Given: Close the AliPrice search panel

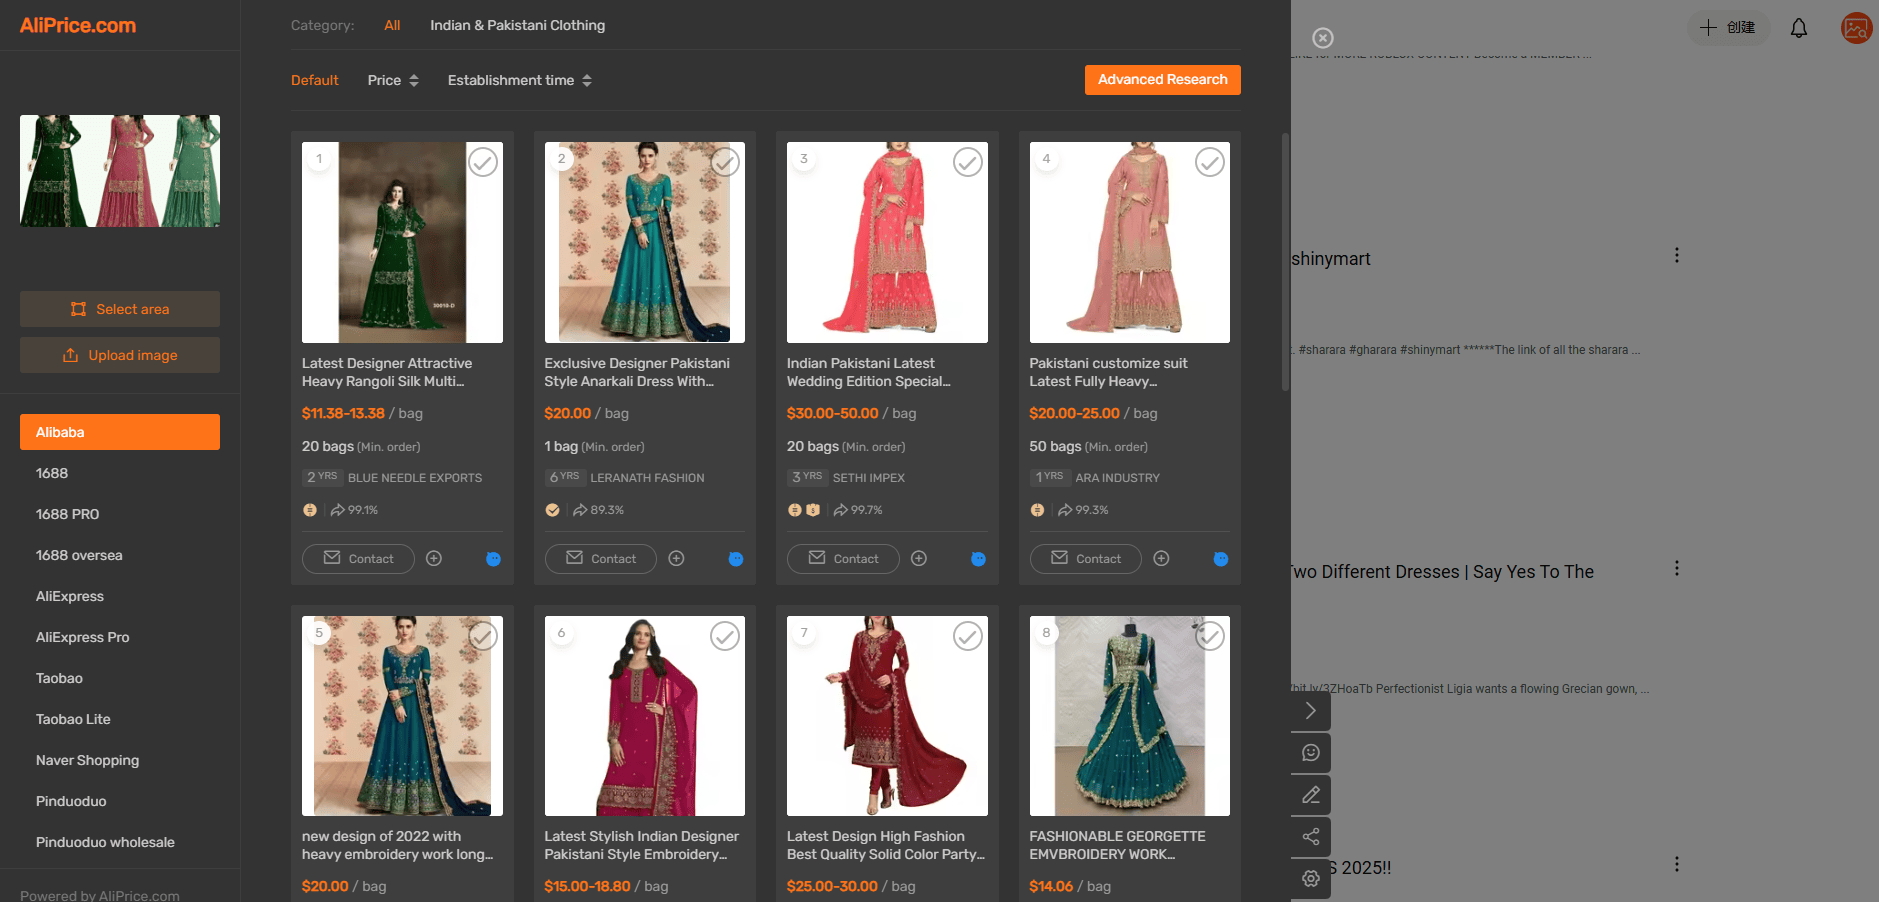Looking at the screenshot, I should coord(1323,38).
